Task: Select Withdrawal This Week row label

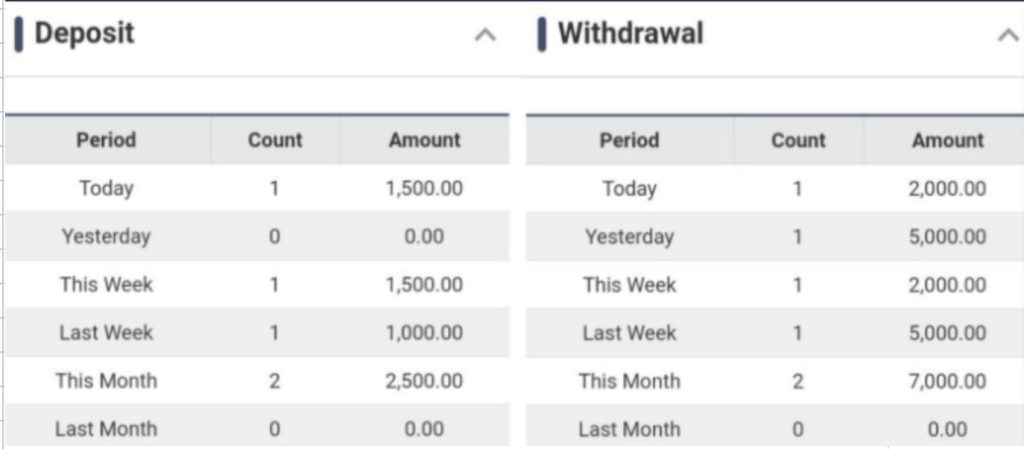Action: point(629,285)
